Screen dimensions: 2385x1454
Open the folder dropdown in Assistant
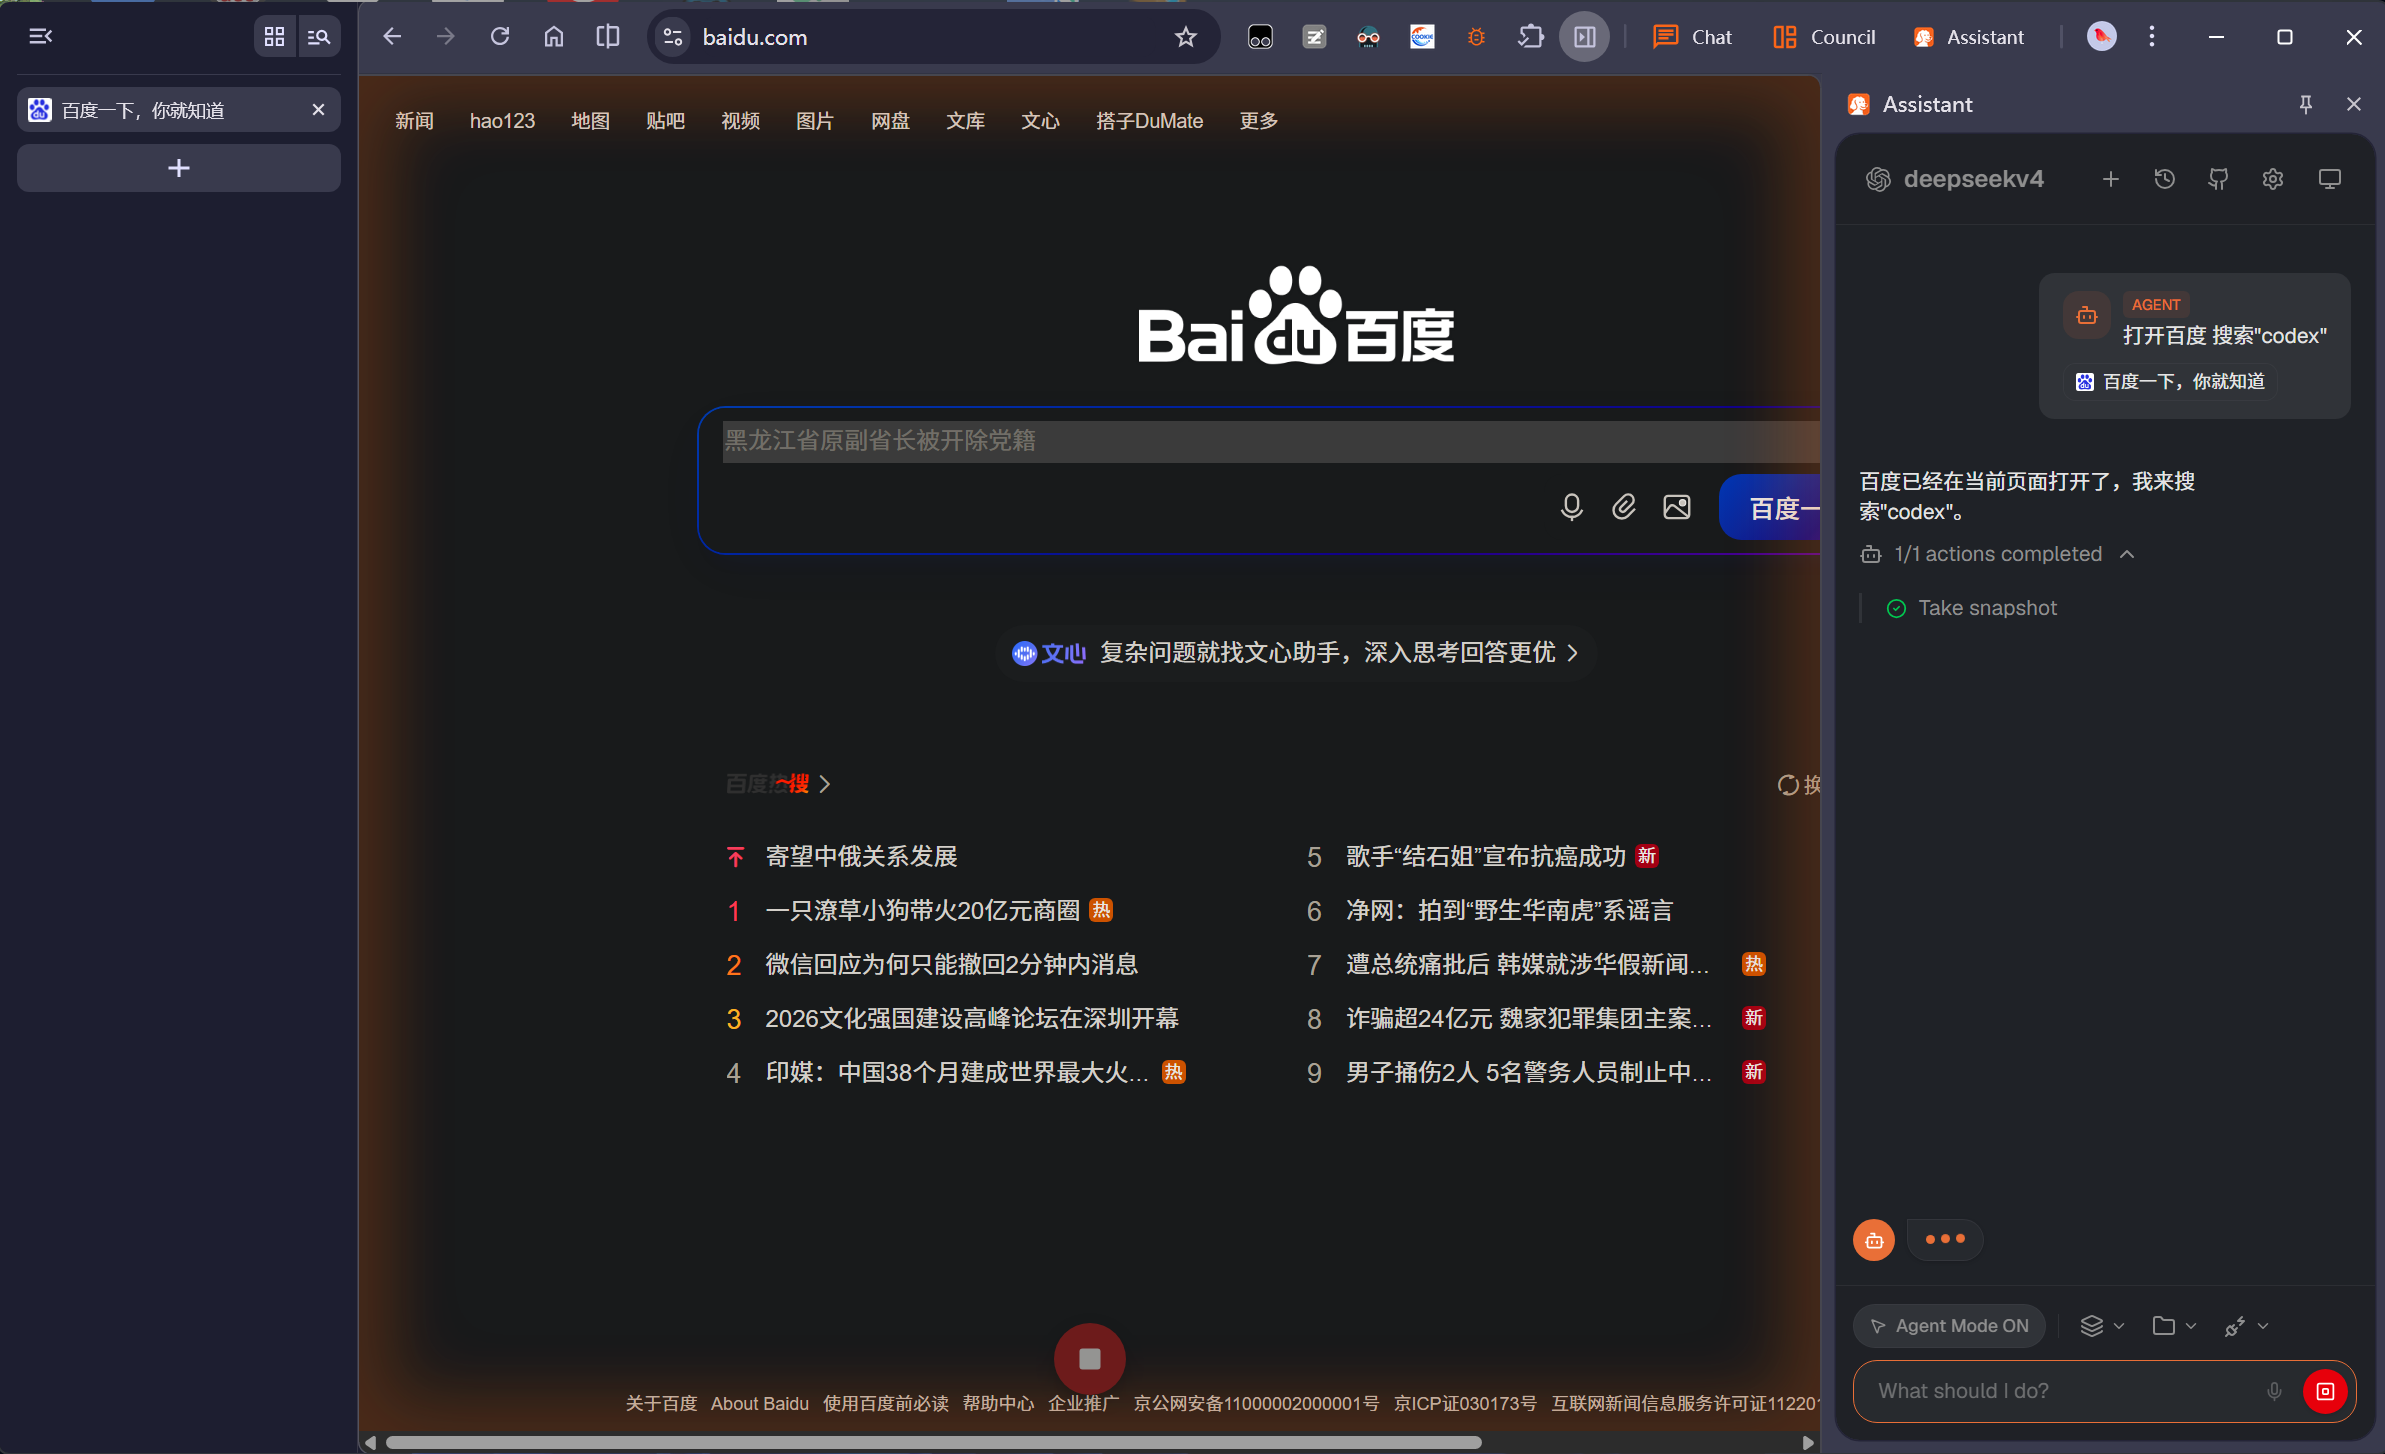(x=2175, y=1326)
